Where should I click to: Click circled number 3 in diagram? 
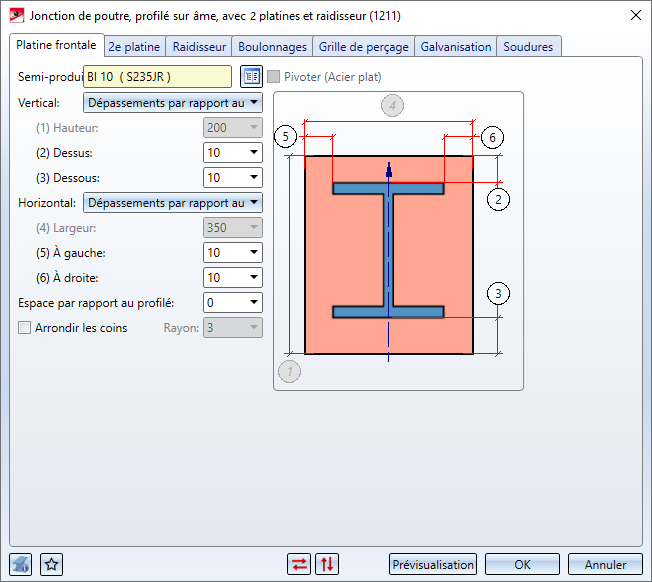point(499,294)
